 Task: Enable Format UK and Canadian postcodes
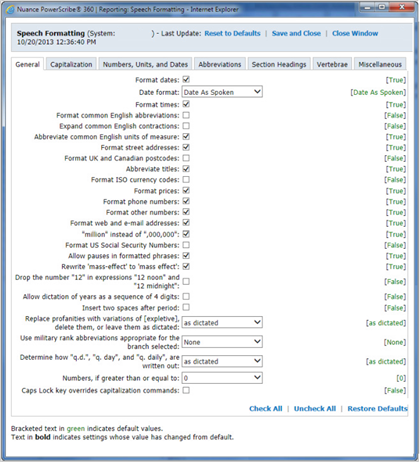[186, 158]
